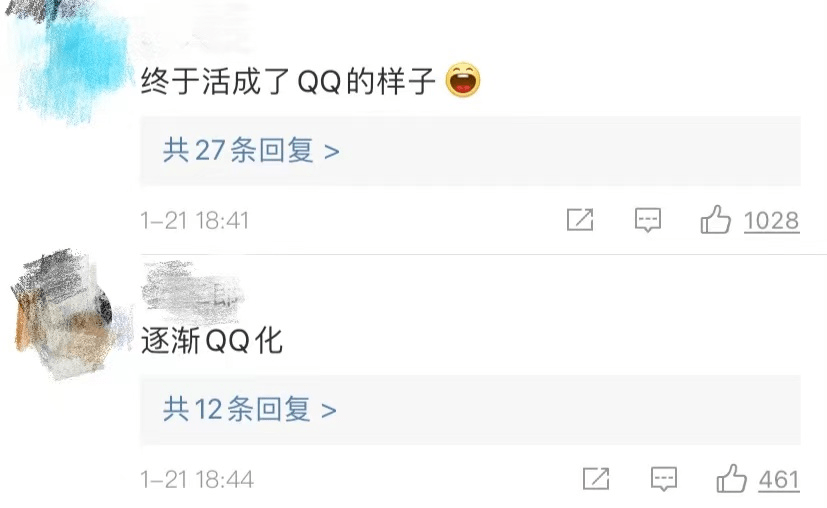The width and height of the screenshot is (827, 508).
Task: Expand the 共27条回复 reply thread
Action: (470, 151)
